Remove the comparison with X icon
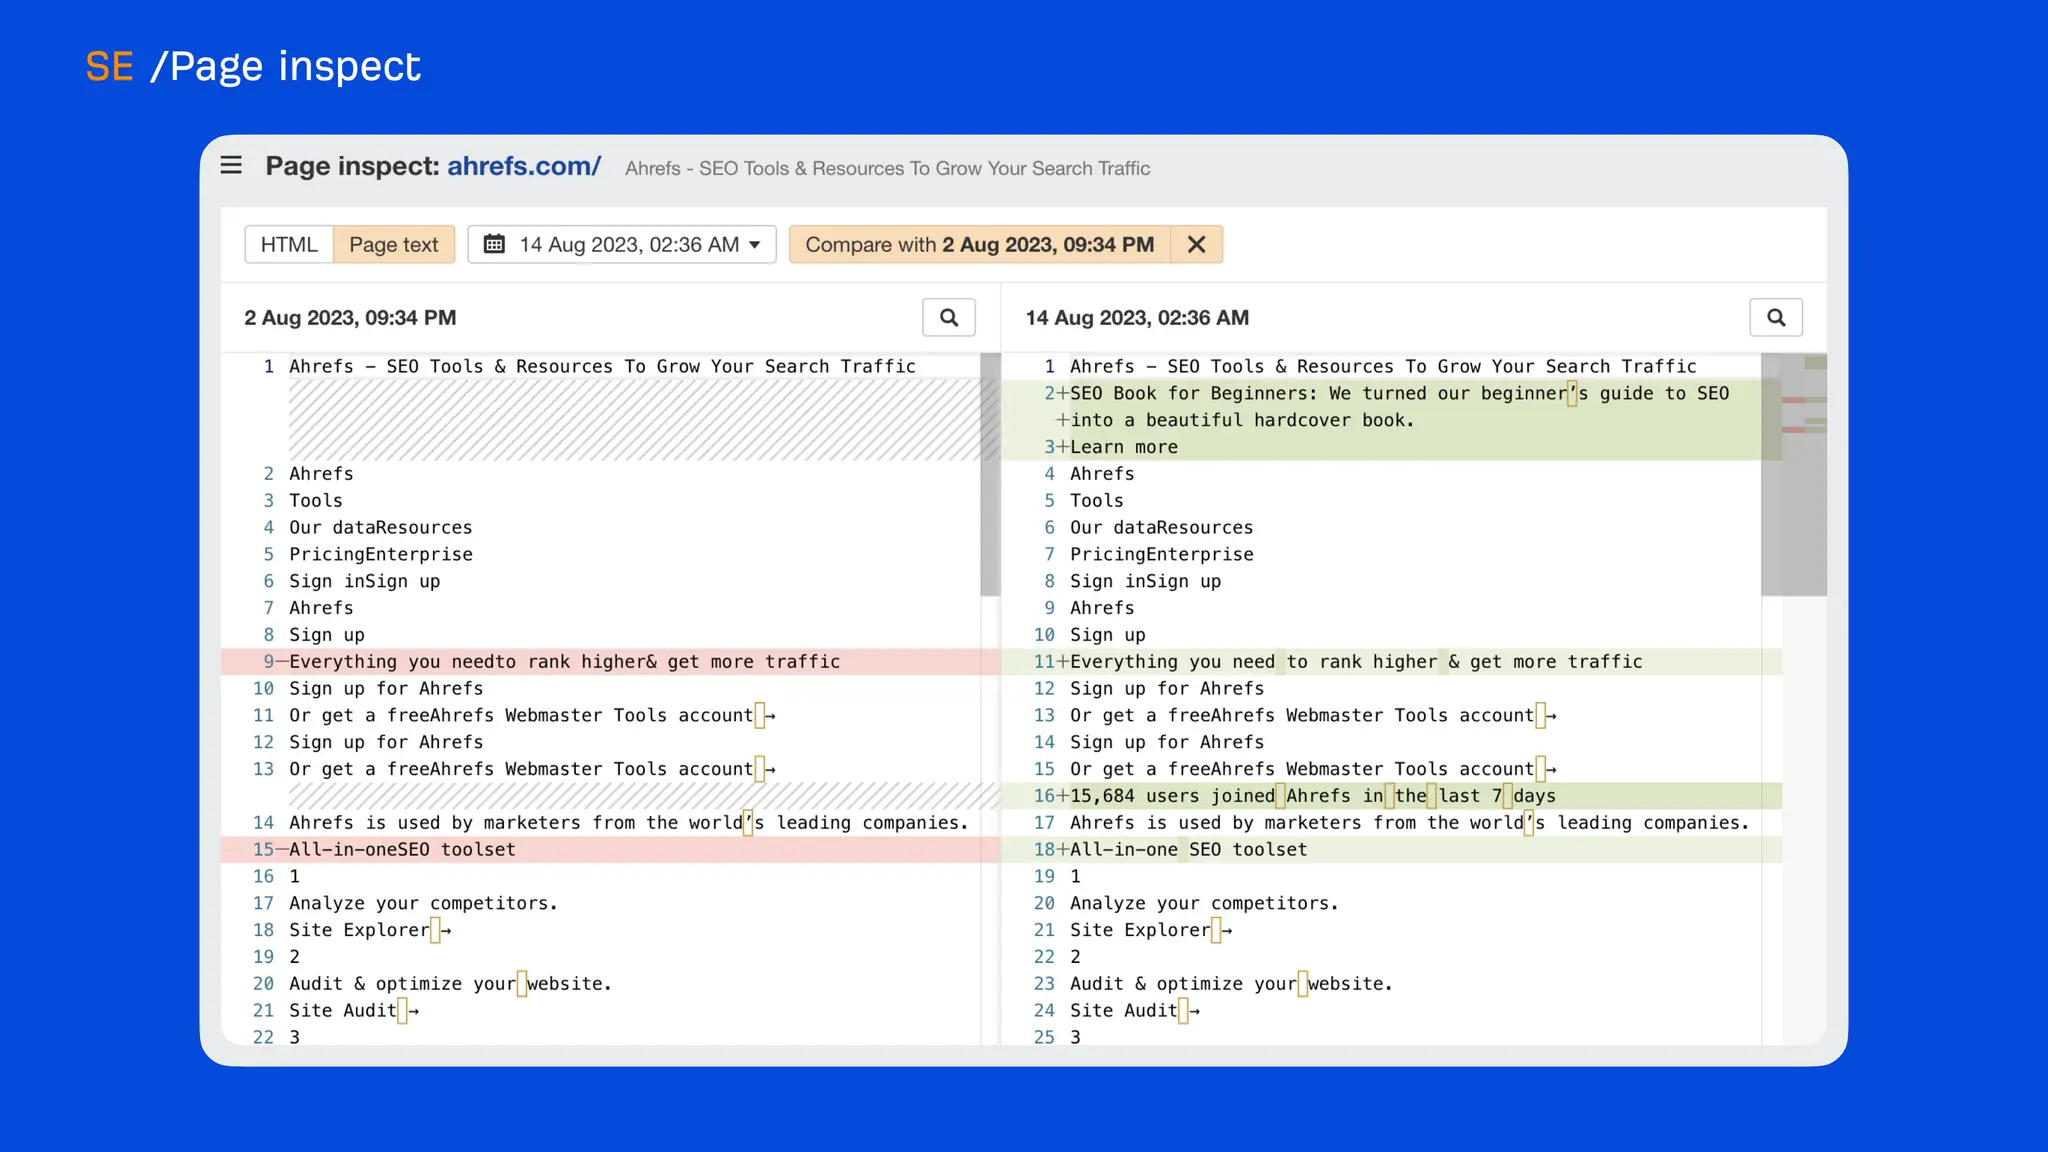 1196,244
